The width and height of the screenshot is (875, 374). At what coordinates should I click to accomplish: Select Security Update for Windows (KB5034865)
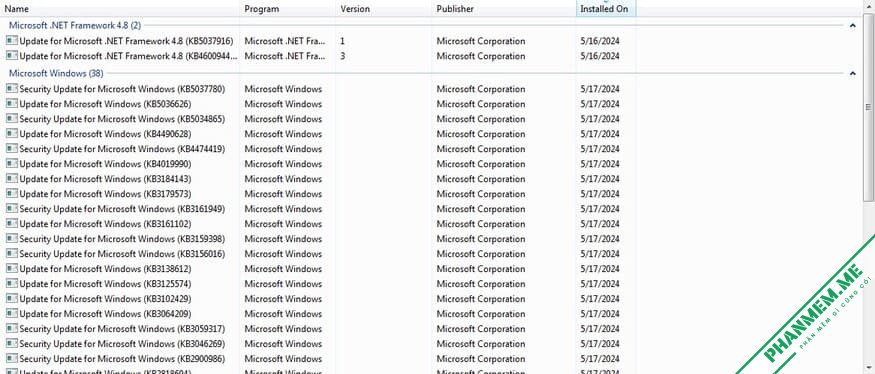point(122,119)
